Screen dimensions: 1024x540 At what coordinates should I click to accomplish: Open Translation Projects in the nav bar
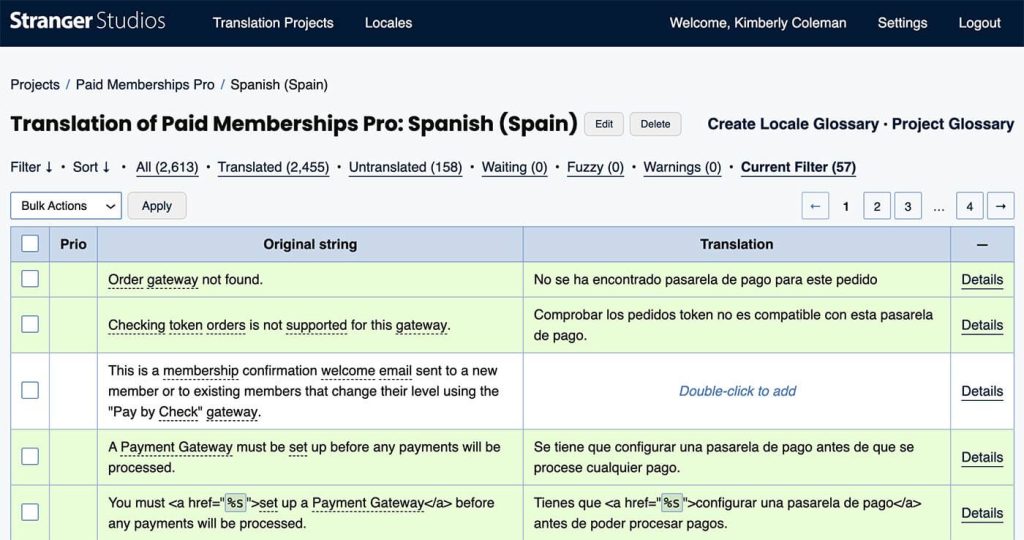pyautogui.click(x=273, y=23)
